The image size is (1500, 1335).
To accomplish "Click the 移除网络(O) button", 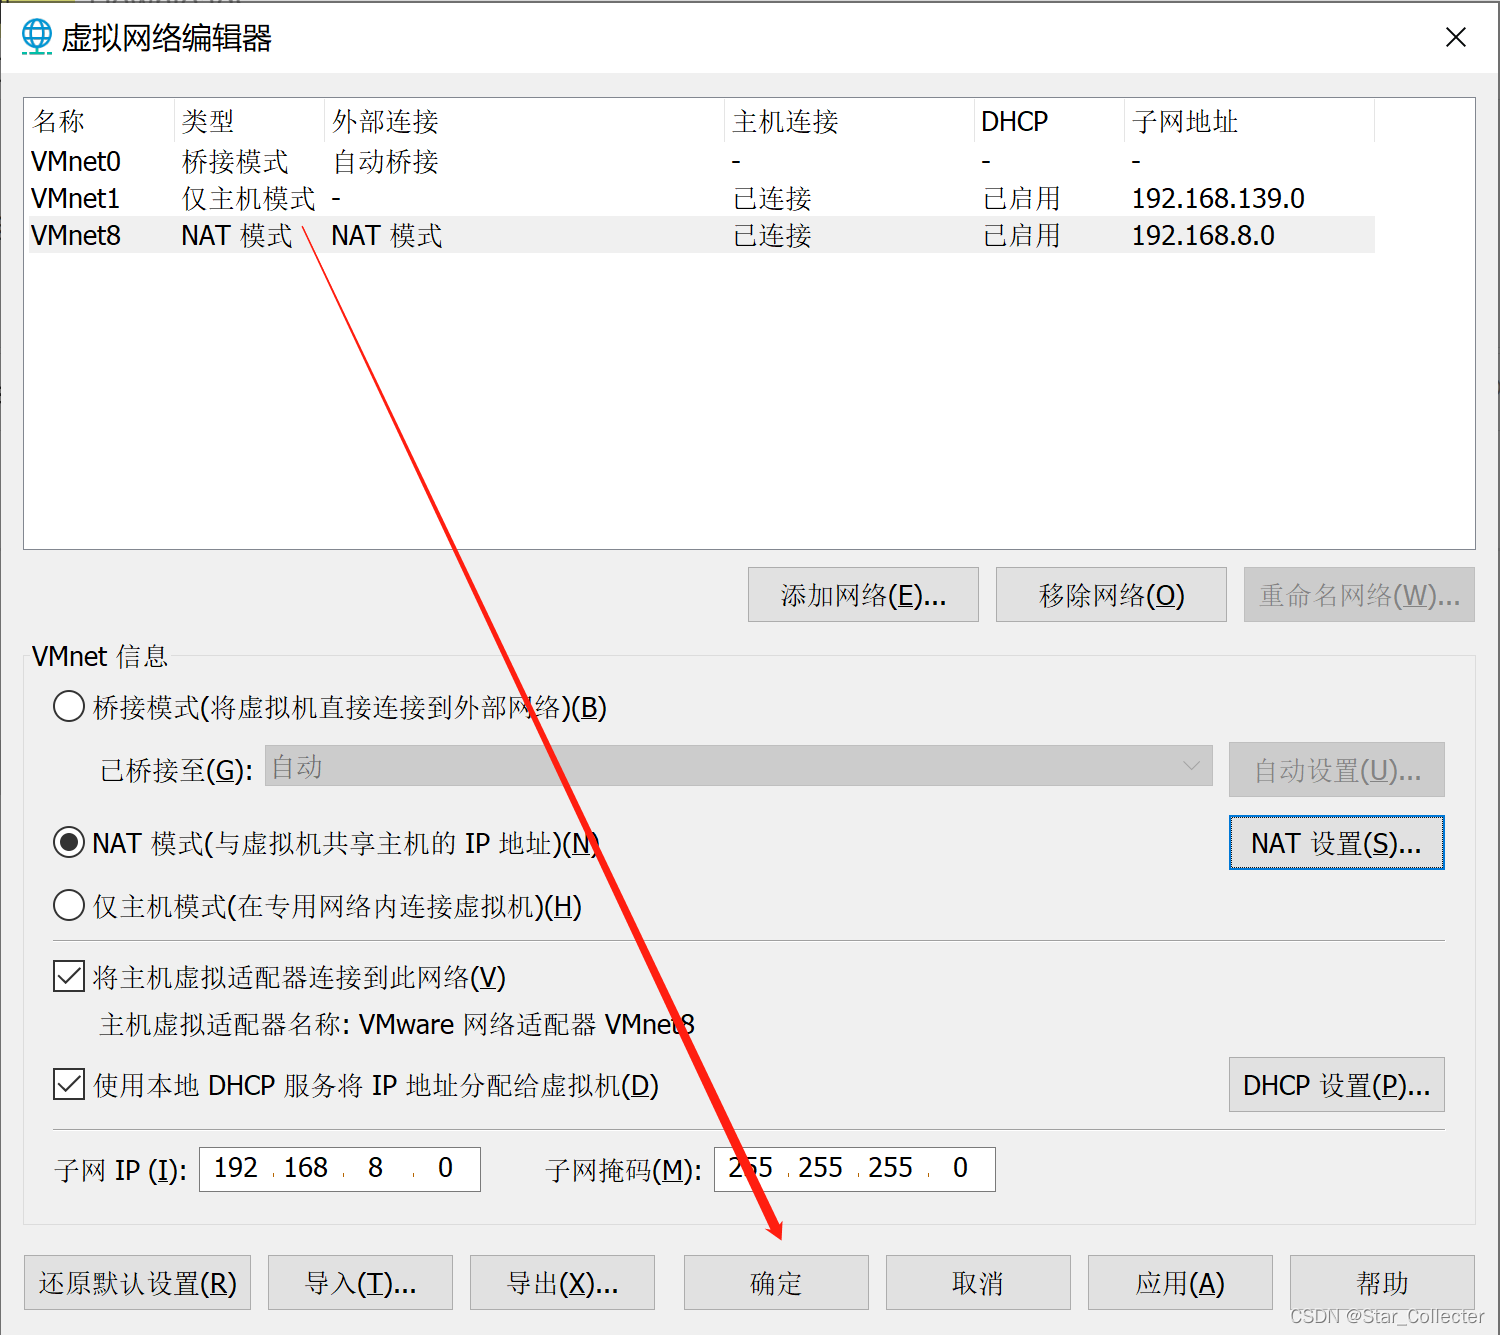I will 1111,595.
